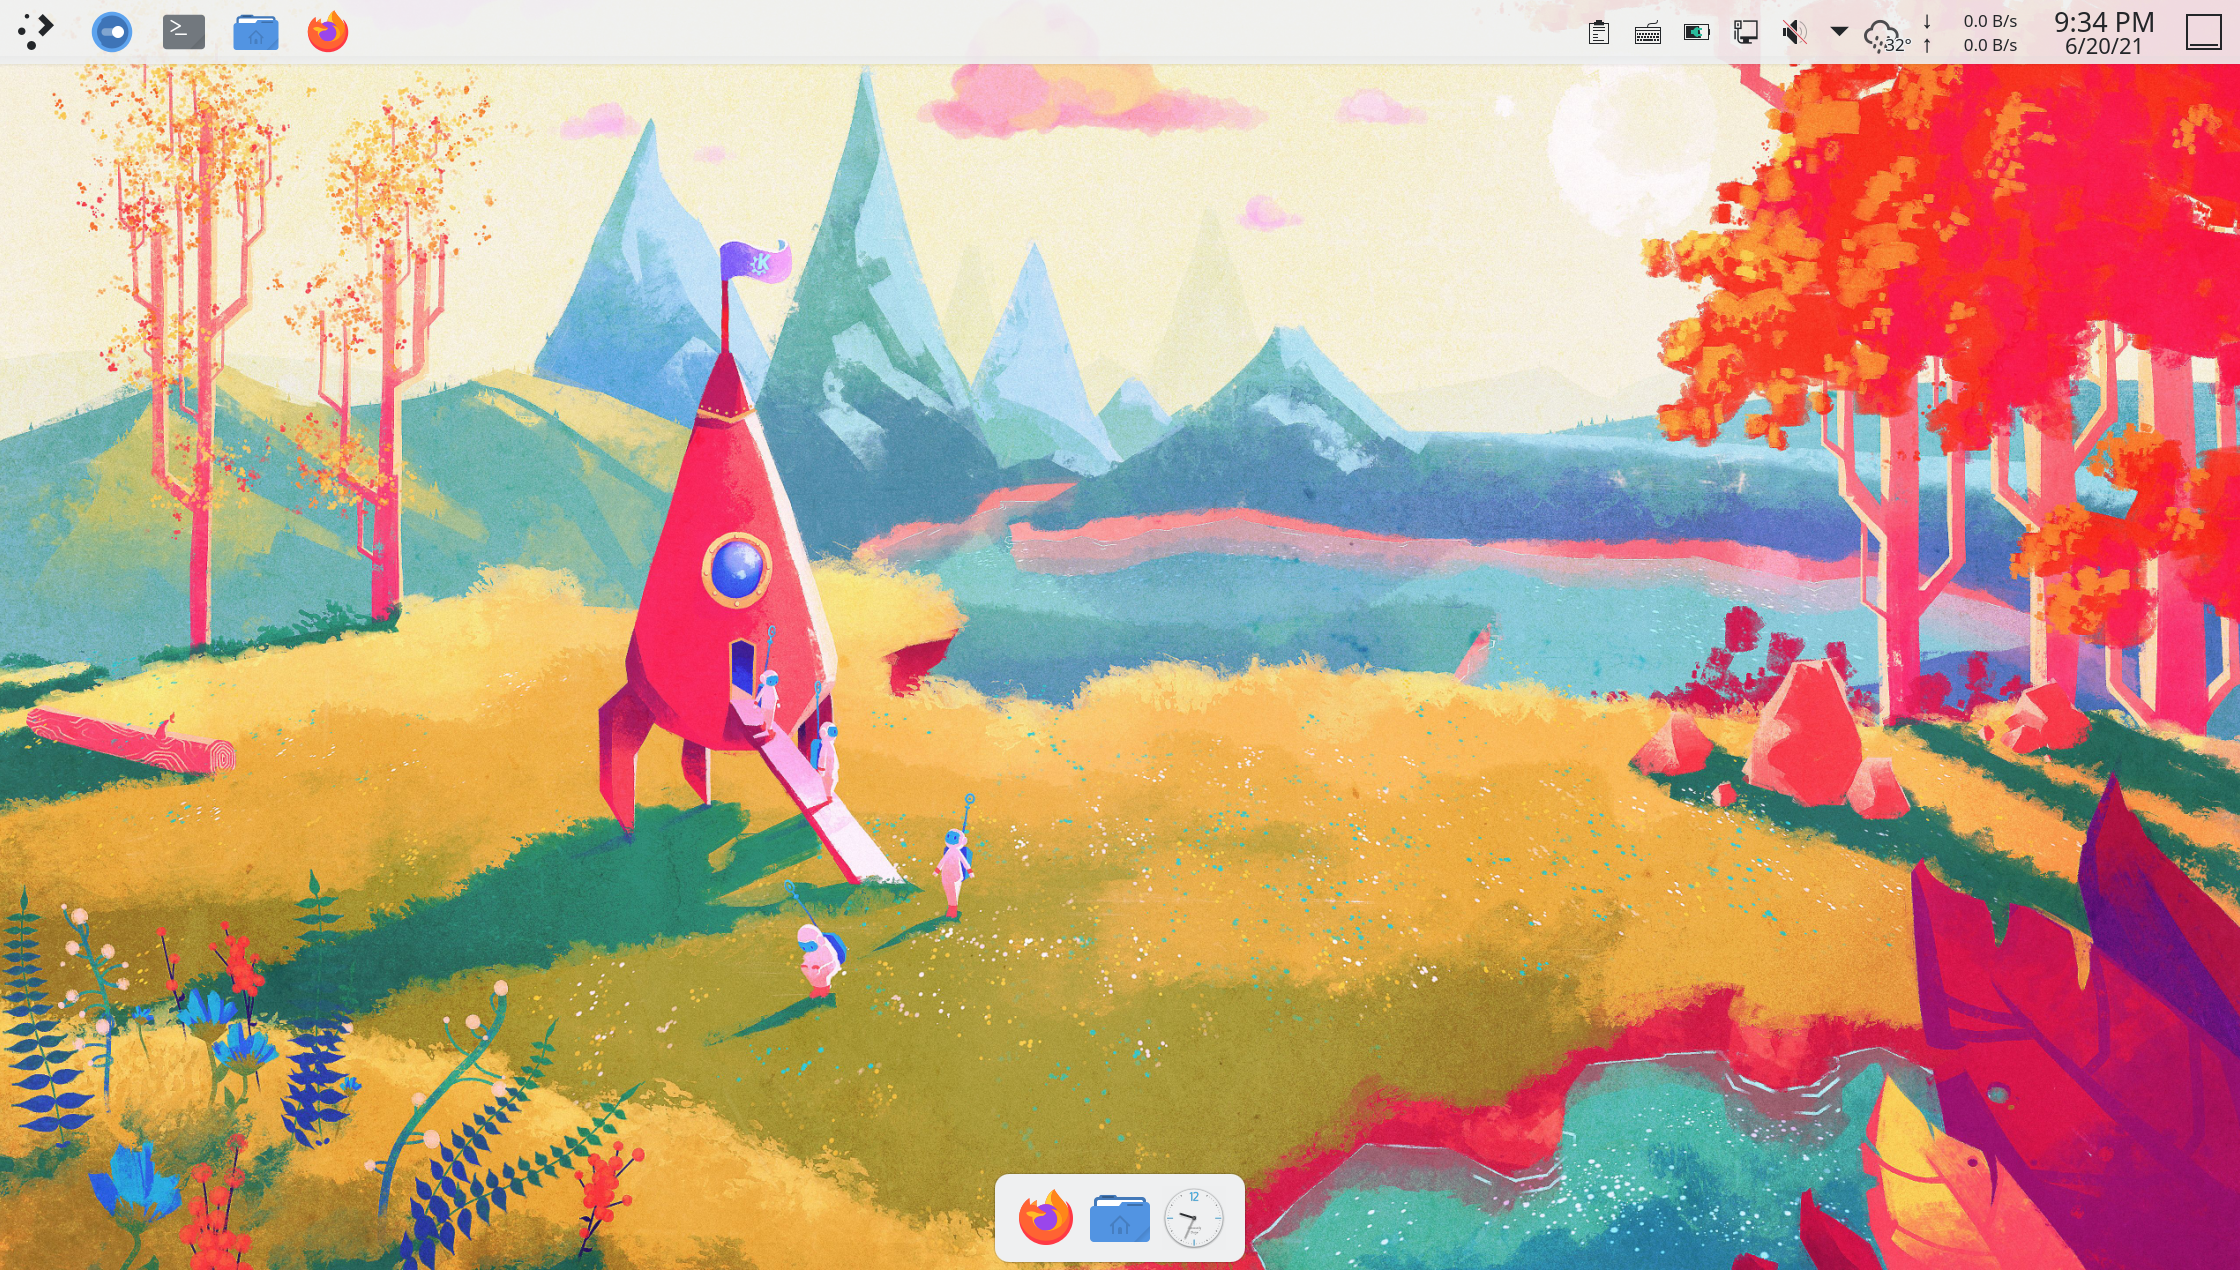Open the device and display tray icon
The image size is (2240, 1270).
1746,33
